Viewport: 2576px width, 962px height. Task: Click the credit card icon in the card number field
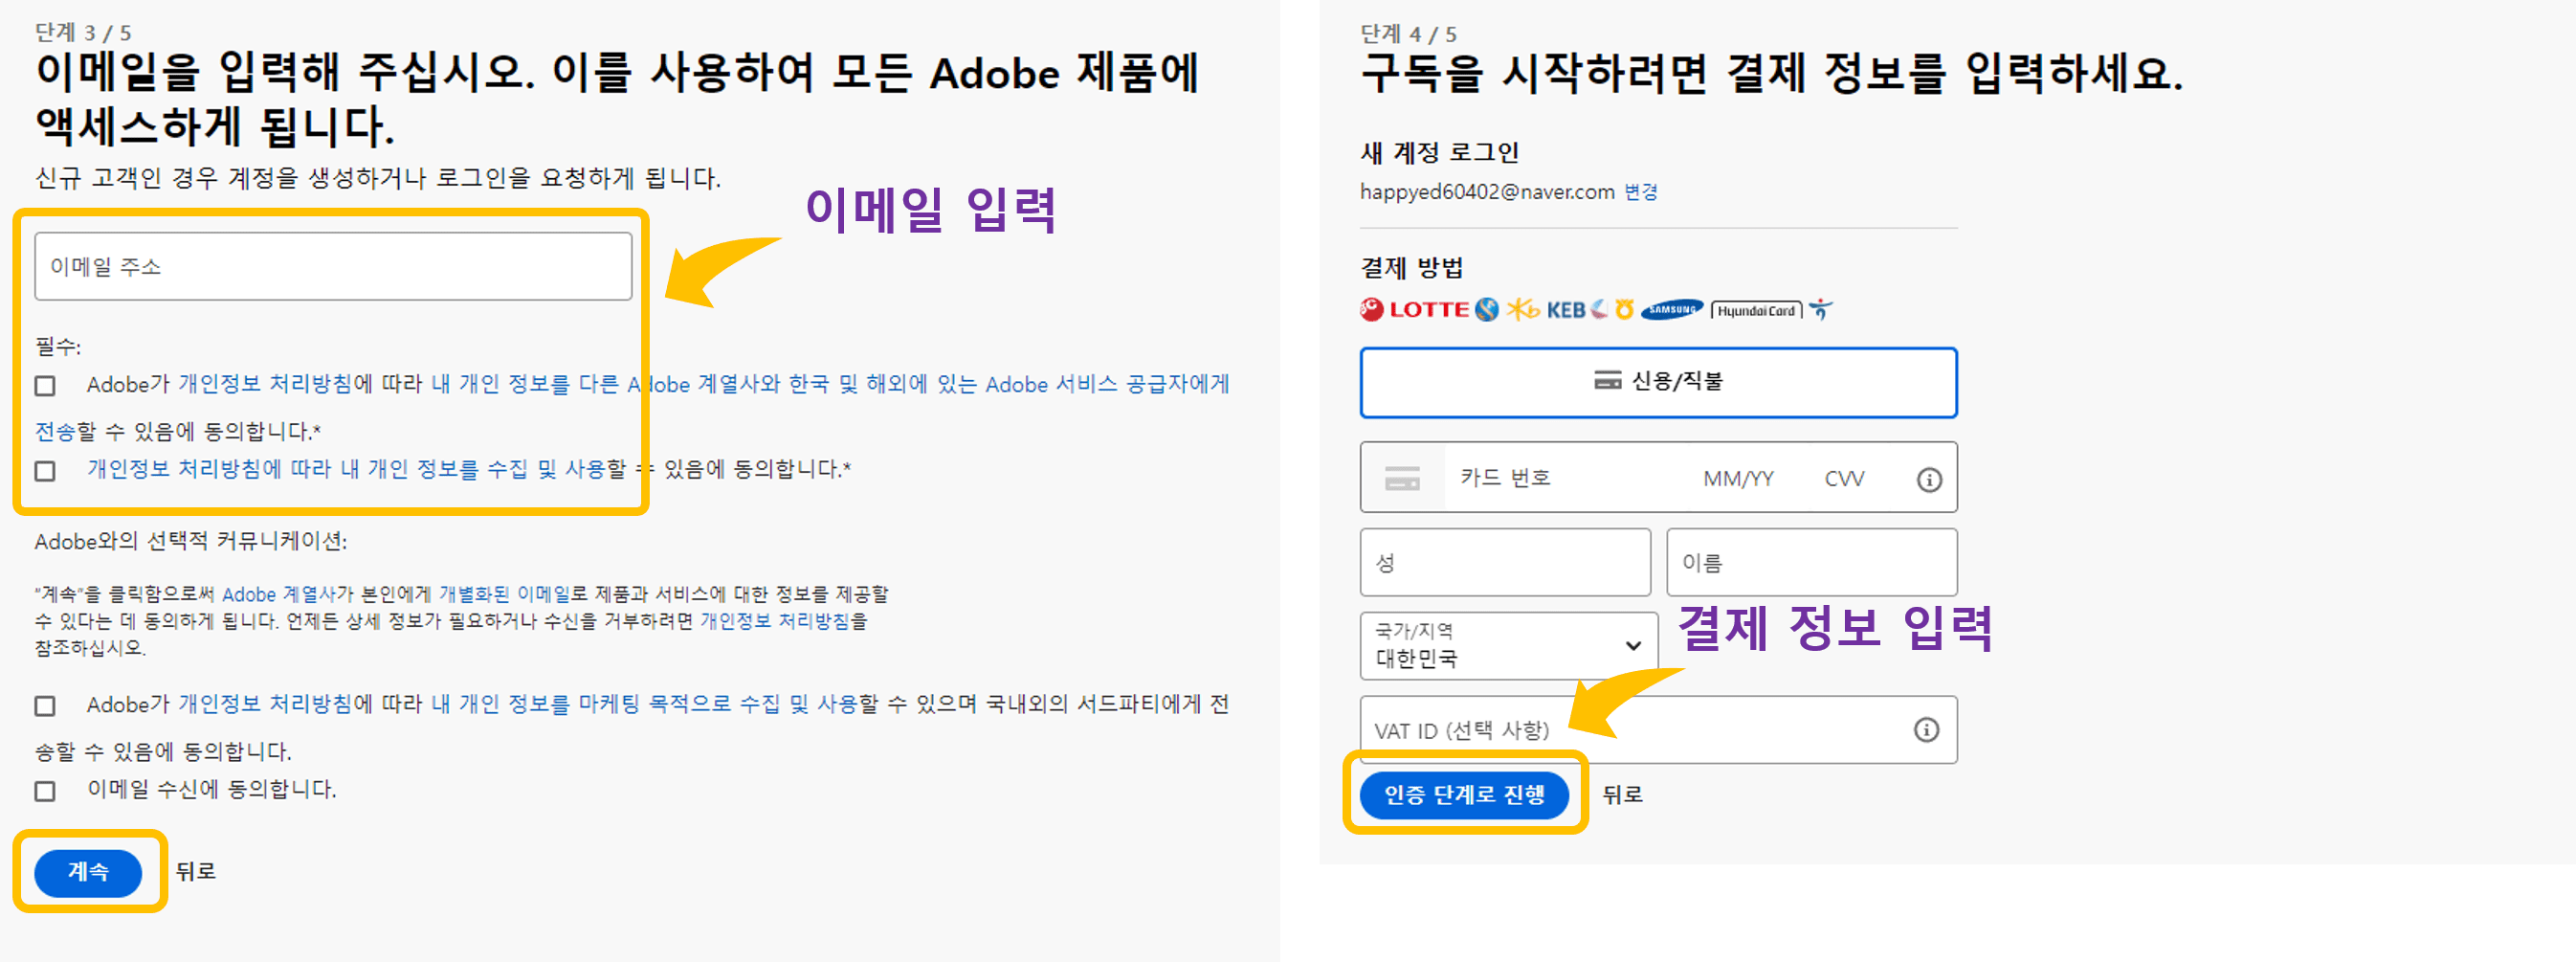pyautogui.click(x=1404, y=477)
